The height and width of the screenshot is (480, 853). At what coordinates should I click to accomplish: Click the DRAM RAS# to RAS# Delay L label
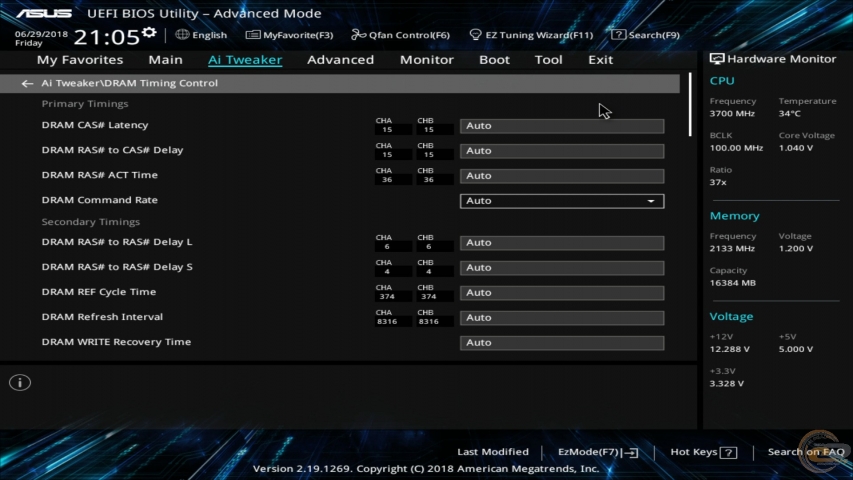pyautogui.click(x=117, y=242)
